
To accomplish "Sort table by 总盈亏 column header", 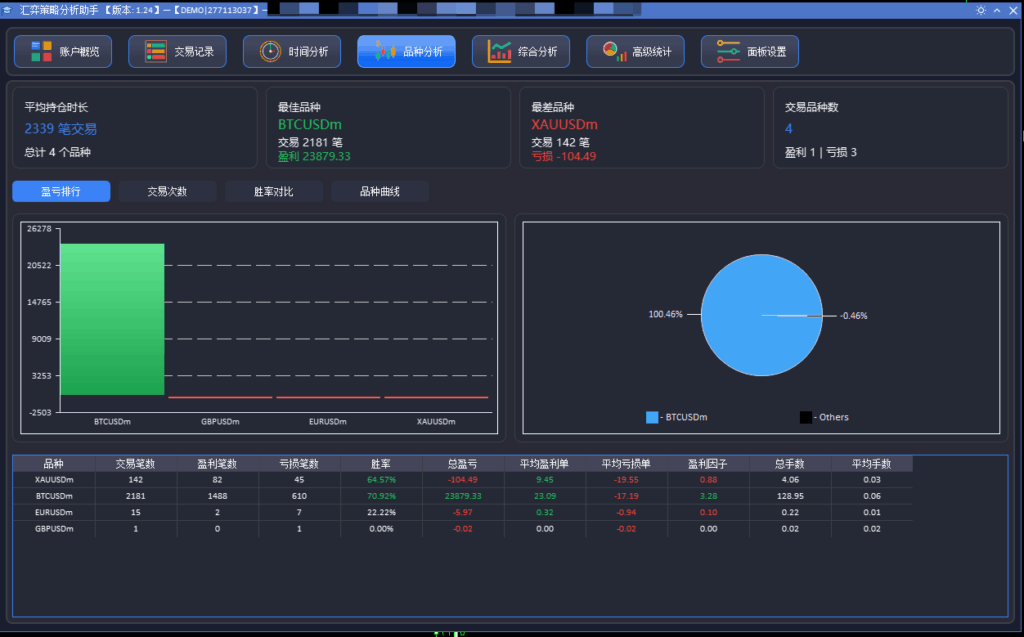I will tap(462, 464).
